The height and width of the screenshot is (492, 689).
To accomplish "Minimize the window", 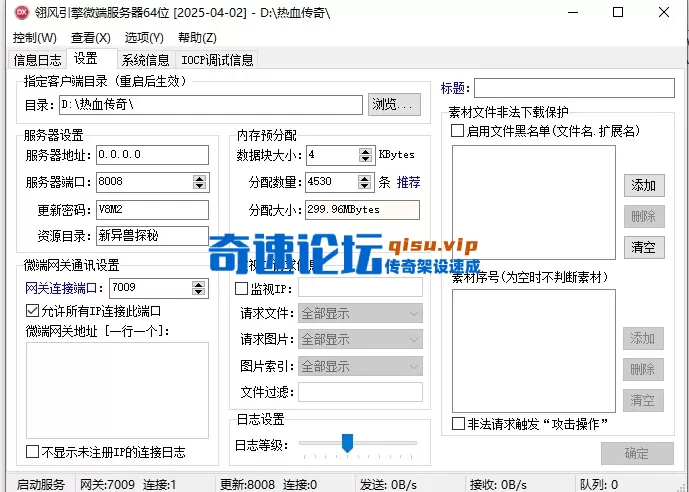I will point(573,12).
